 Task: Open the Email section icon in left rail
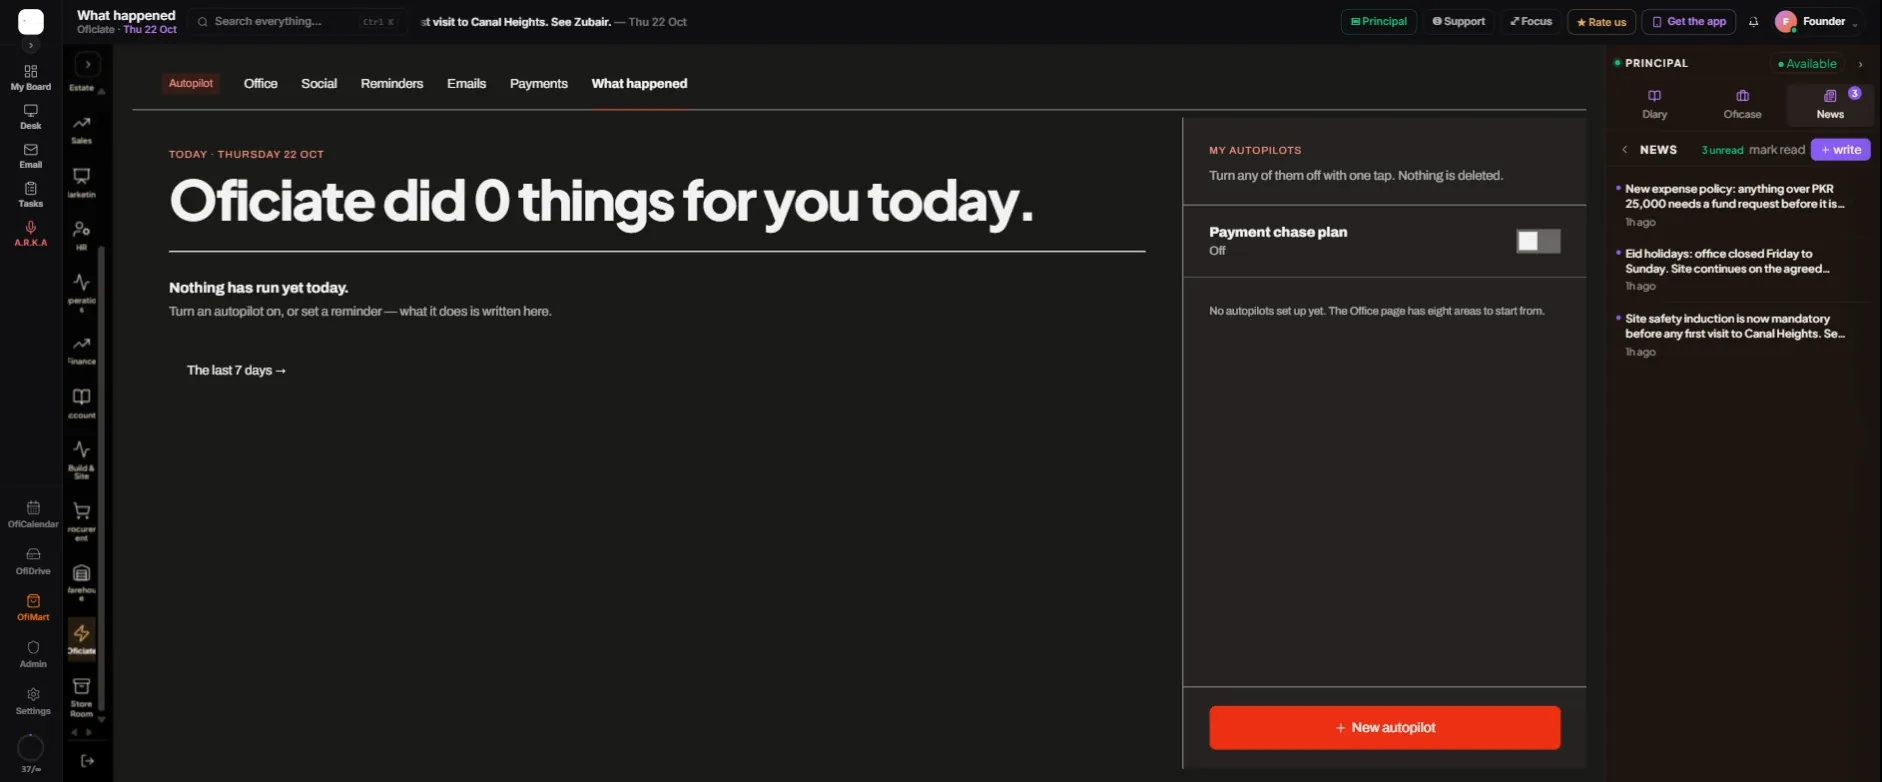click(x=31, y=156)
